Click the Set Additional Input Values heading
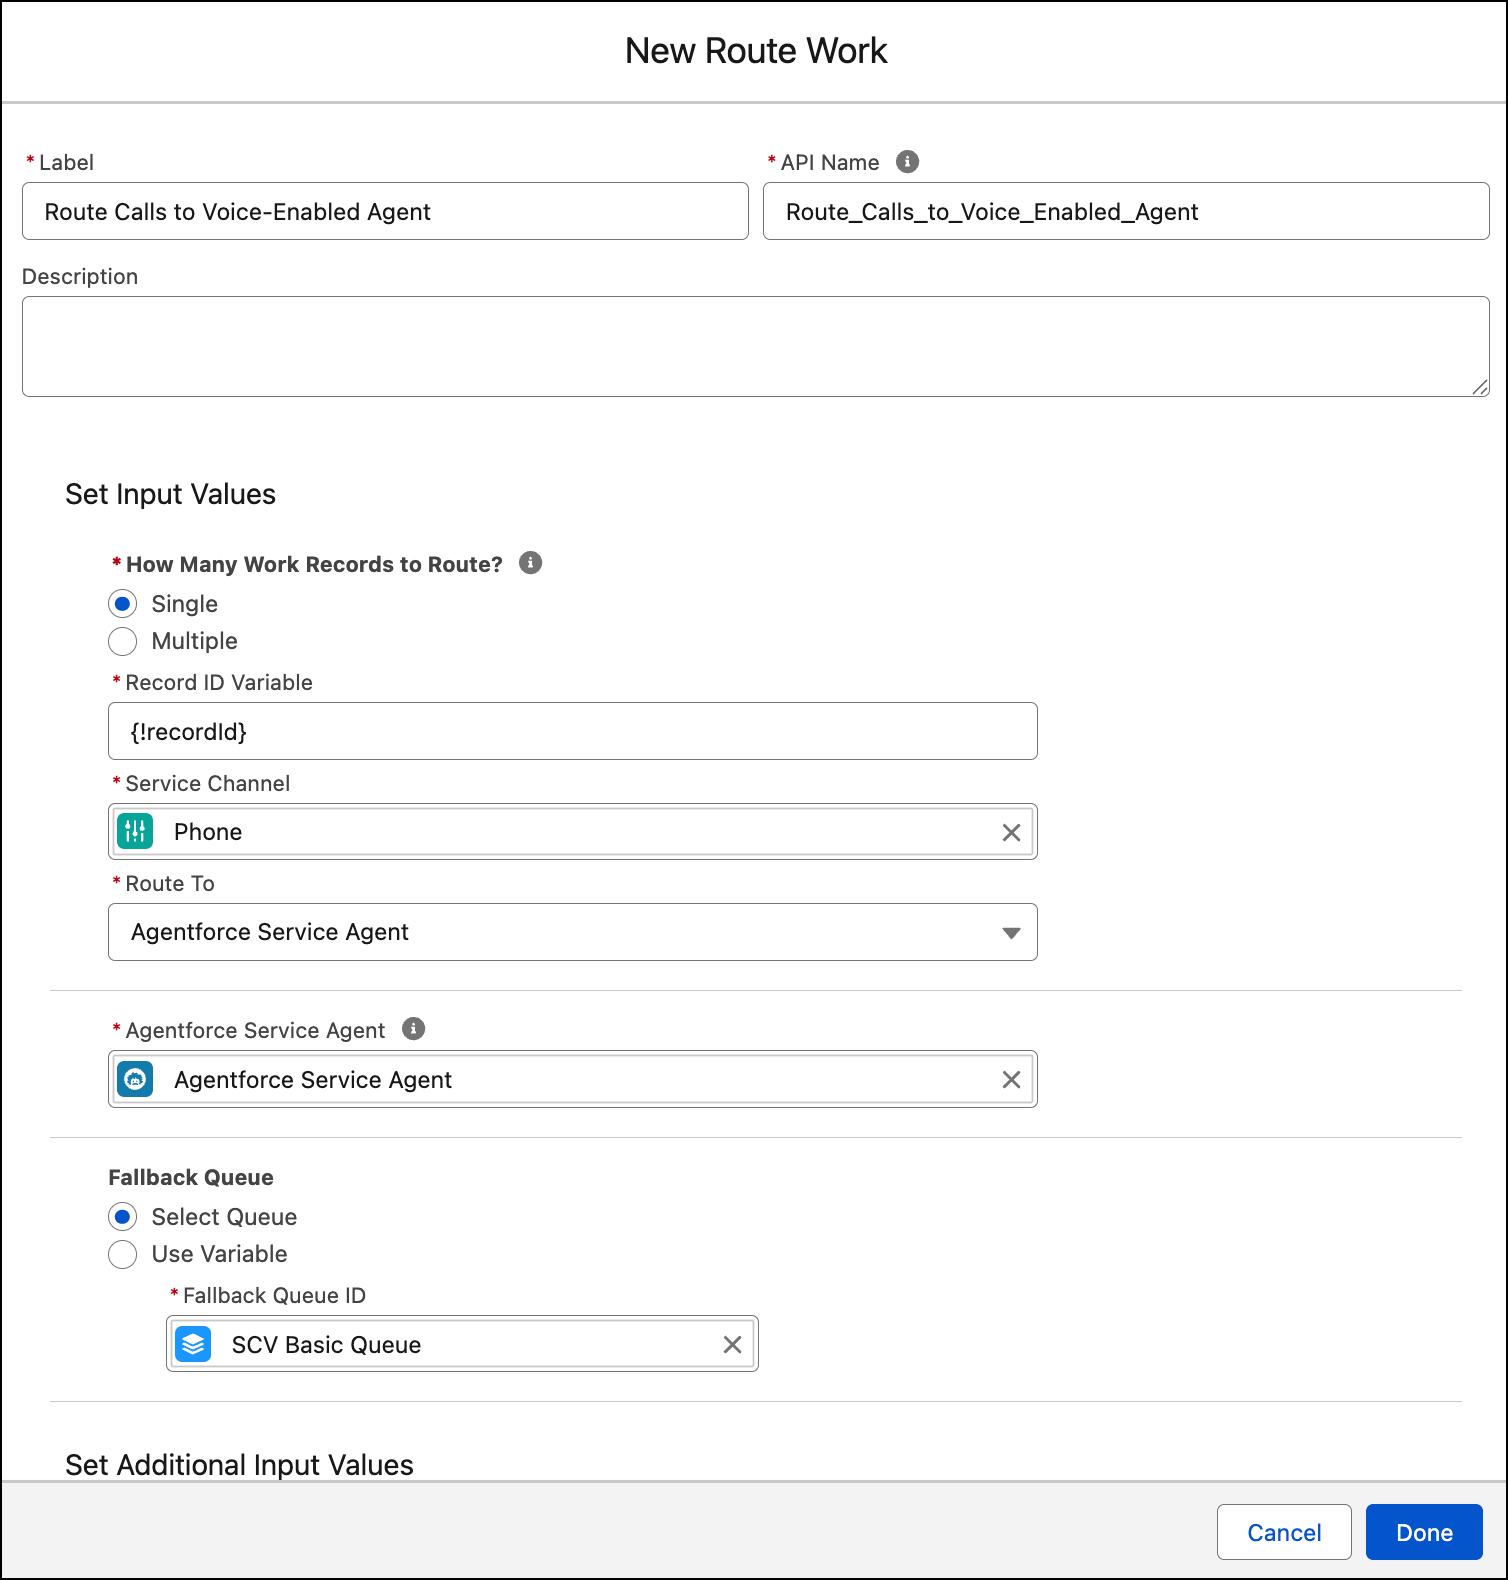1508x1580 pixels. (240, 1465)
